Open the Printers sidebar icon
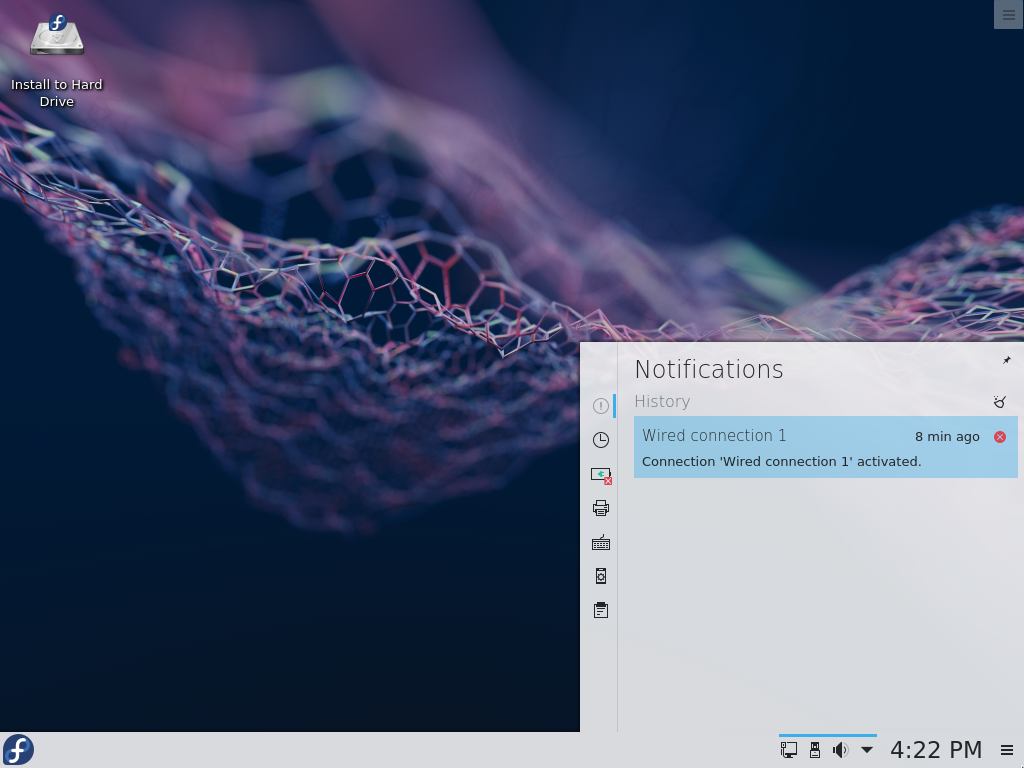The width and height of the screenshot is (1024, 768). tap(601, 508)
